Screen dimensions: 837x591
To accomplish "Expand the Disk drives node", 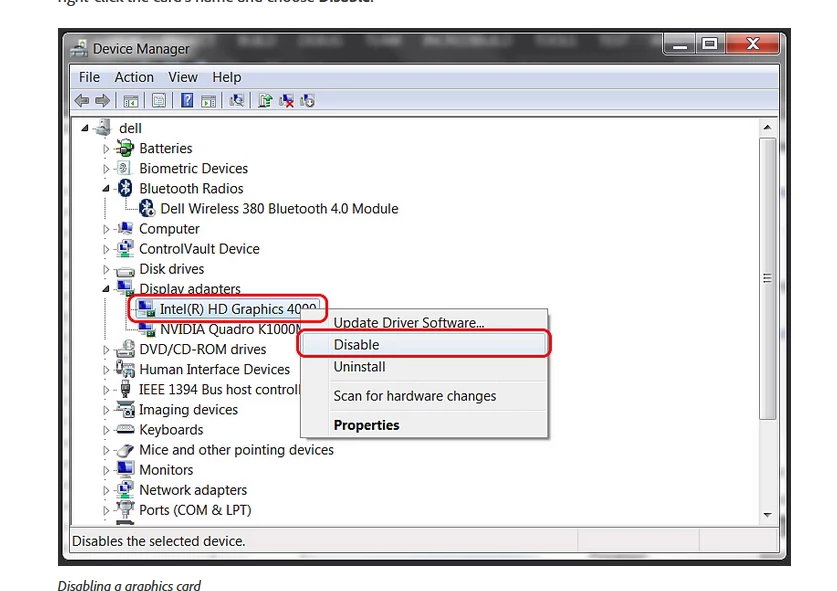I will pyautogui.click(x=106, y=269).
